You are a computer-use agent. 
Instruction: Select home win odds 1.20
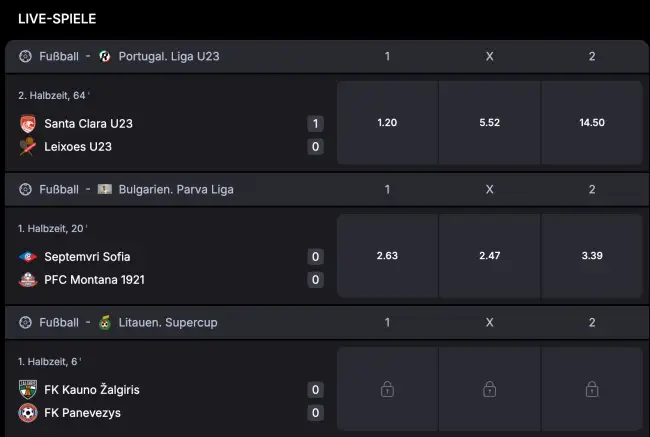pyautogui.click(x=387, y=123)
